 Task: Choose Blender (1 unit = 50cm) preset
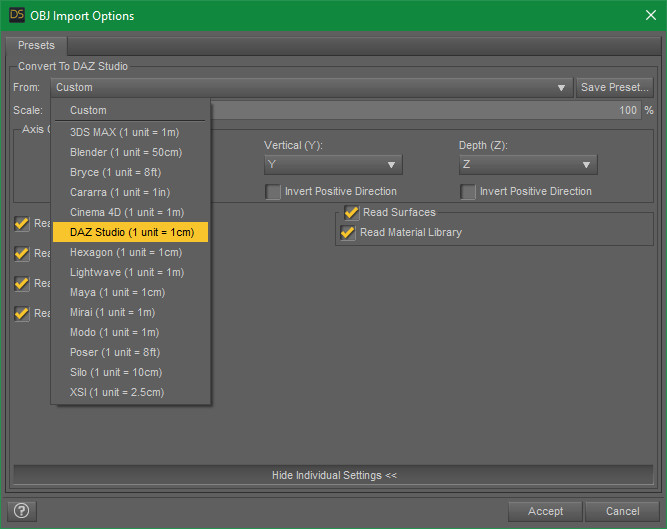click(x=130, y=152)
